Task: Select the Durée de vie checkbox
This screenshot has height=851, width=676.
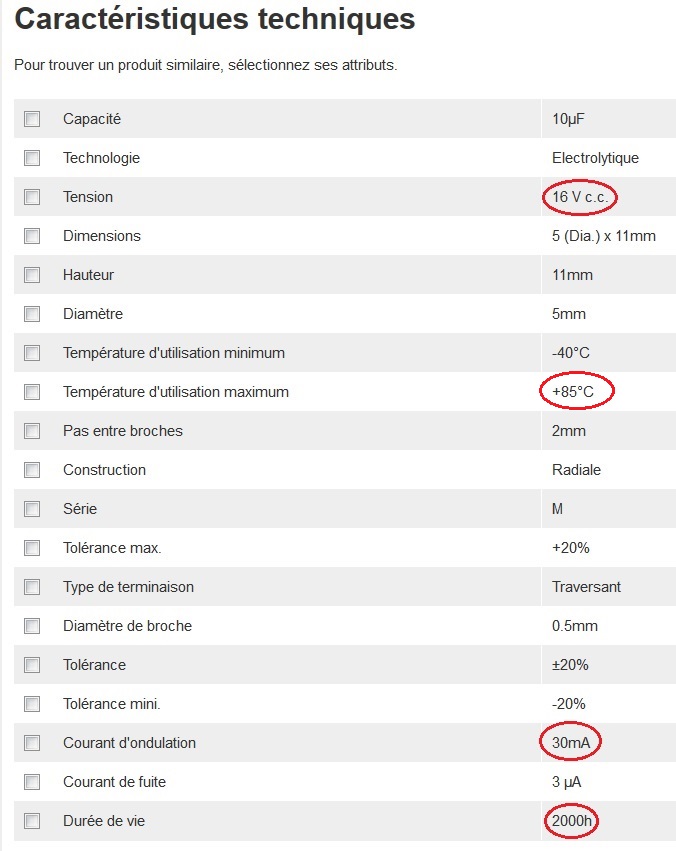Action: pos(32,821)
